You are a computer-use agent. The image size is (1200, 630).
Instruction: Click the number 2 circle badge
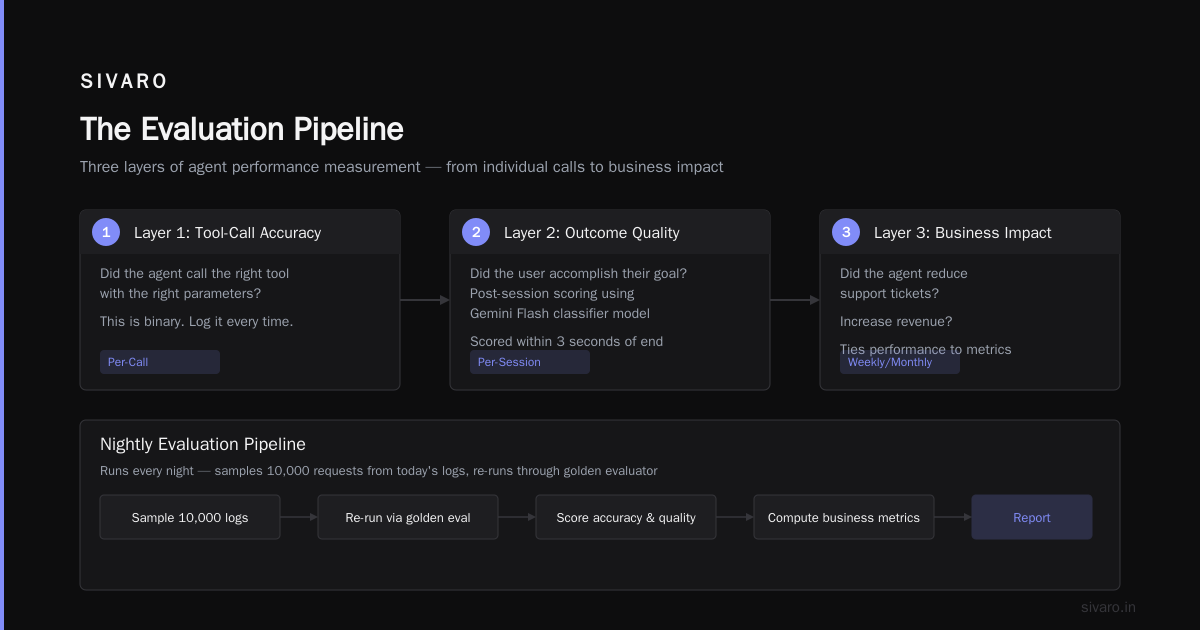coord(476,232)
